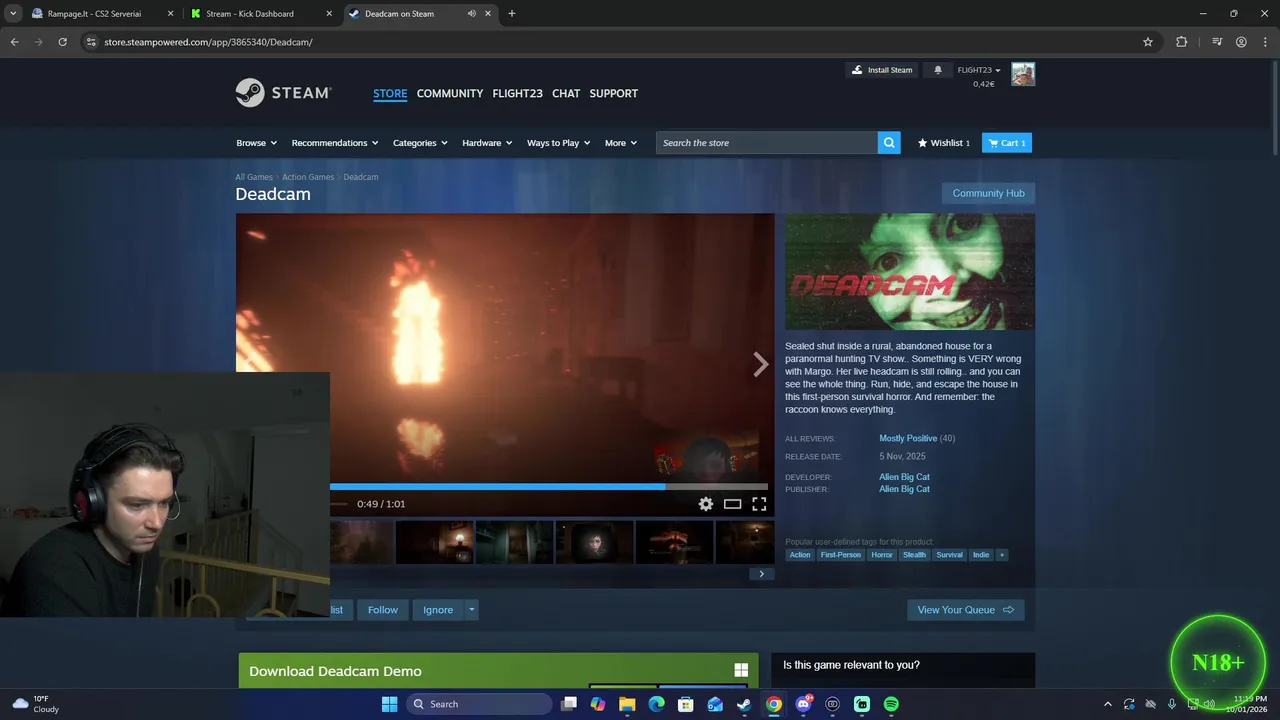Open Steam from the taskbar
The image size is (1280, 720).
pyautogui.click(x=744, y=704)
